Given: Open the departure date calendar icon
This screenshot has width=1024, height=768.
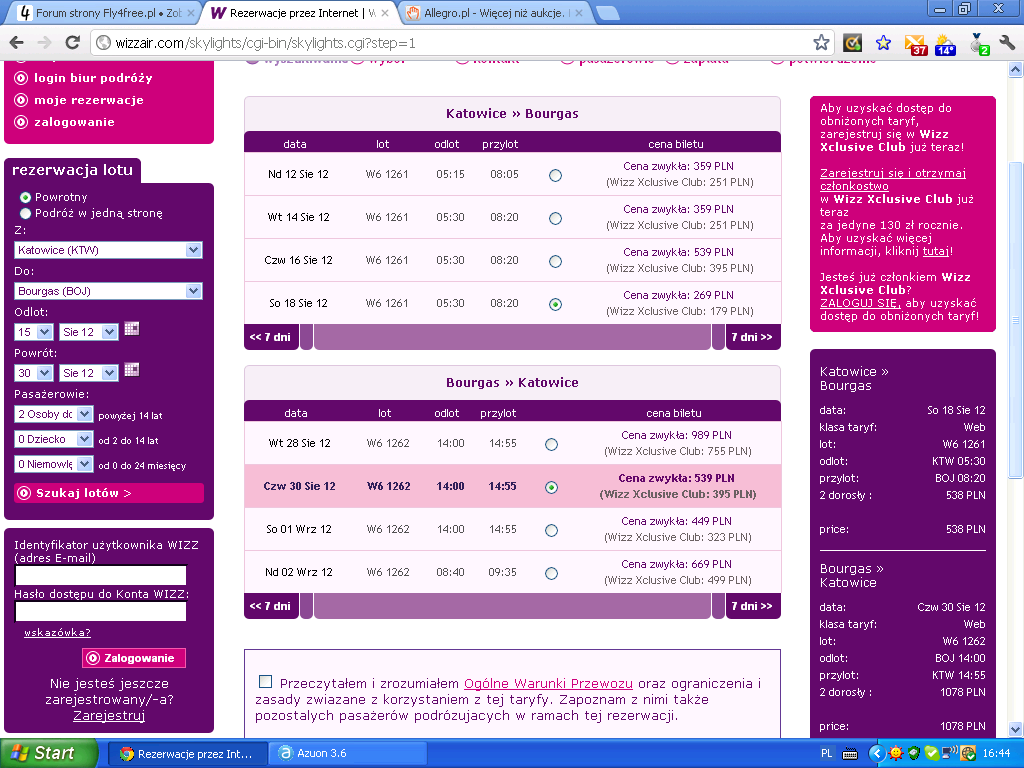Looking at the screenshot, I should click(x=132, y=329).
